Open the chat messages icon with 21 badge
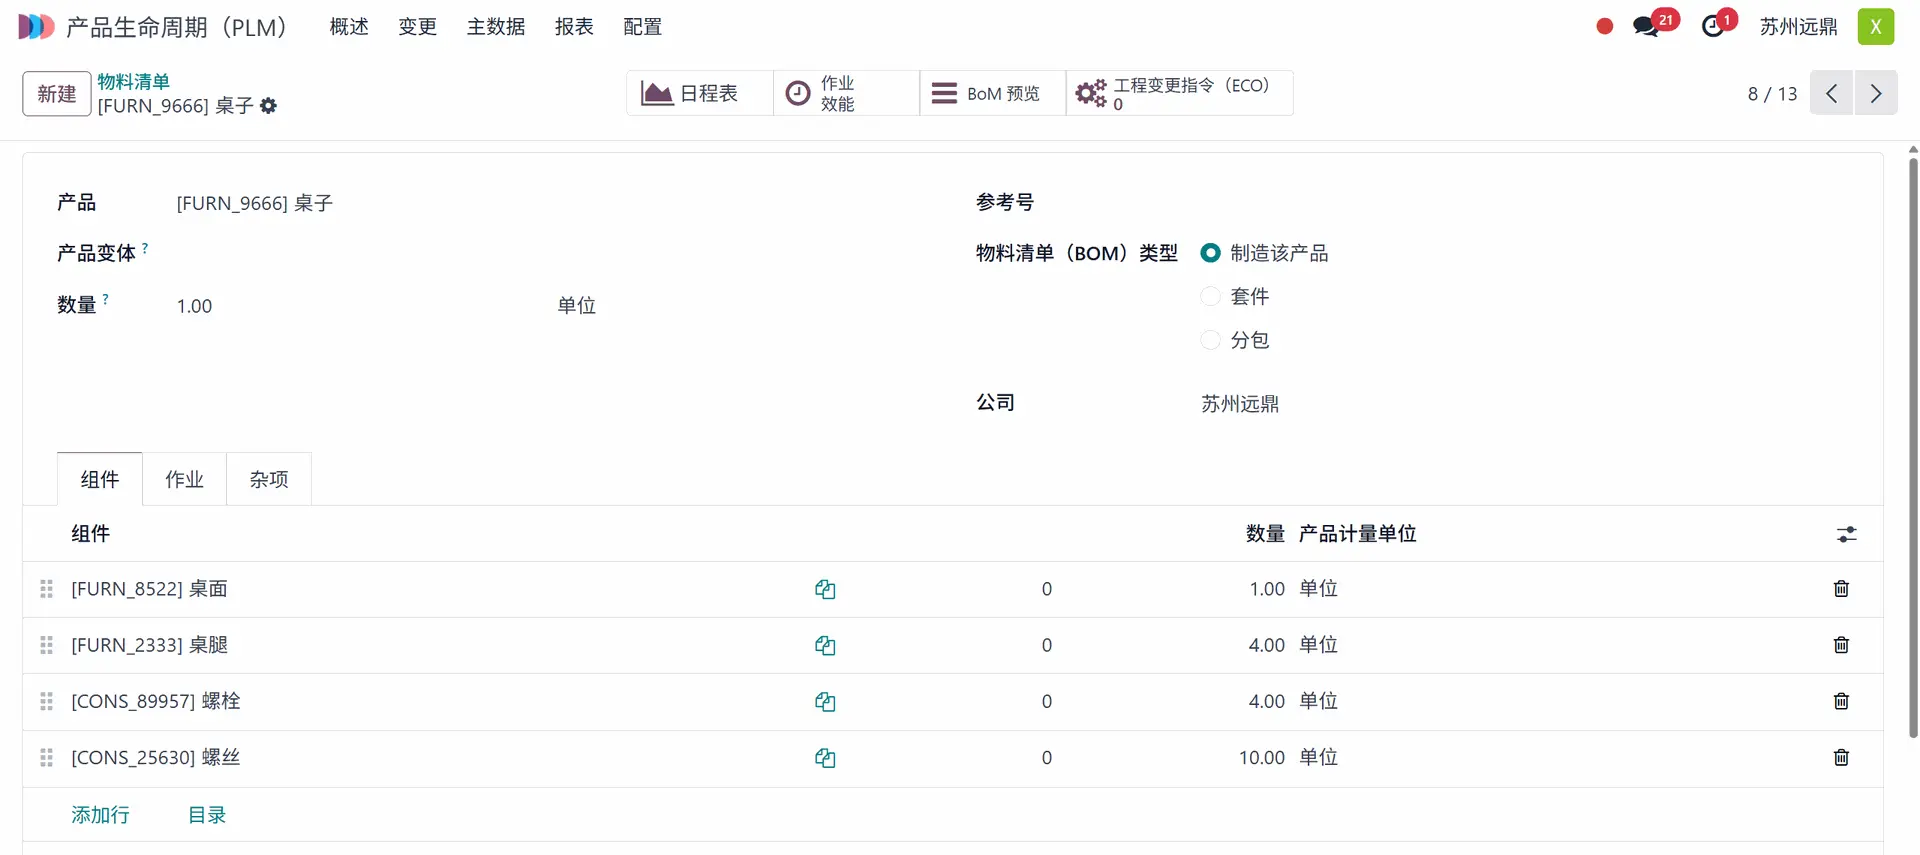The width and height of the screenshot is (1920, 855). pos(1645,27)
